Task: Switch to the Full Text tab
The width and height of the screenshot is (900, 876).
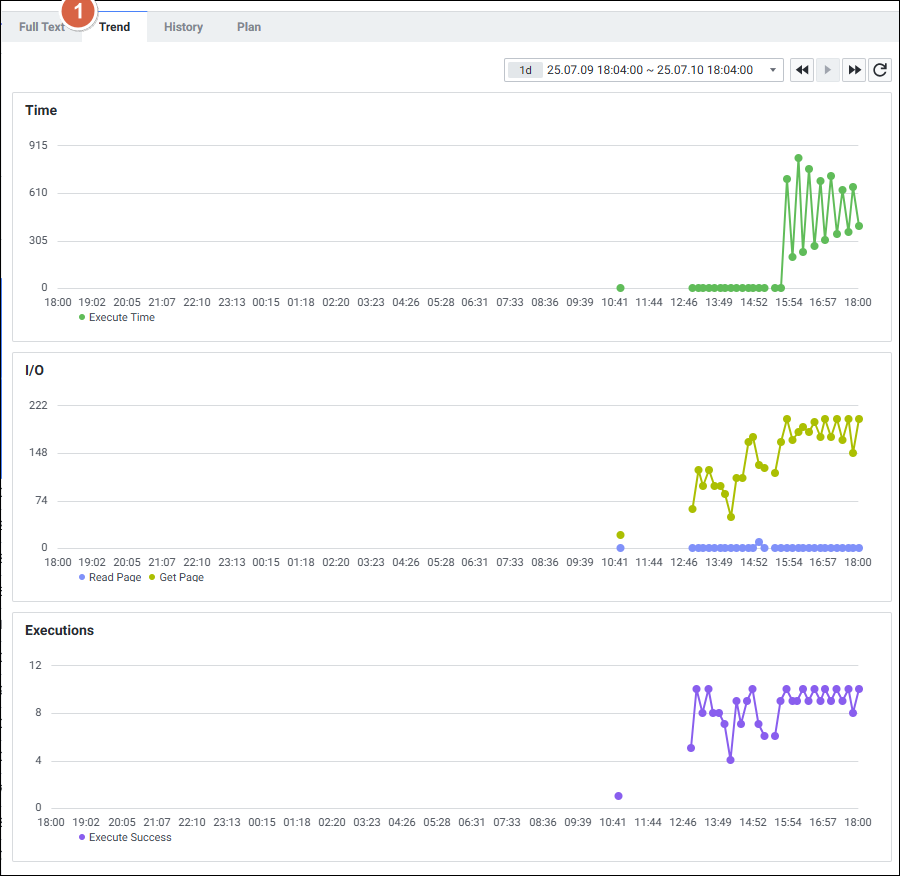Action: 42,27
